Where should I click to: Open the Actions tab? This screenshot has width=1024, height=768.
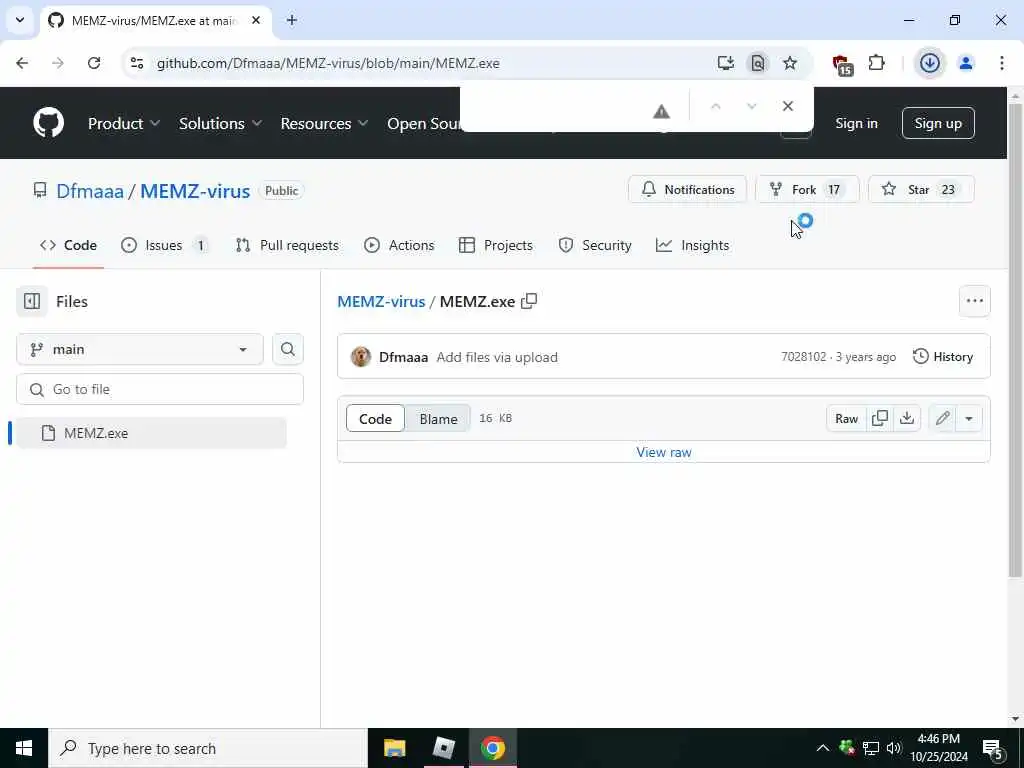[400, 246]
